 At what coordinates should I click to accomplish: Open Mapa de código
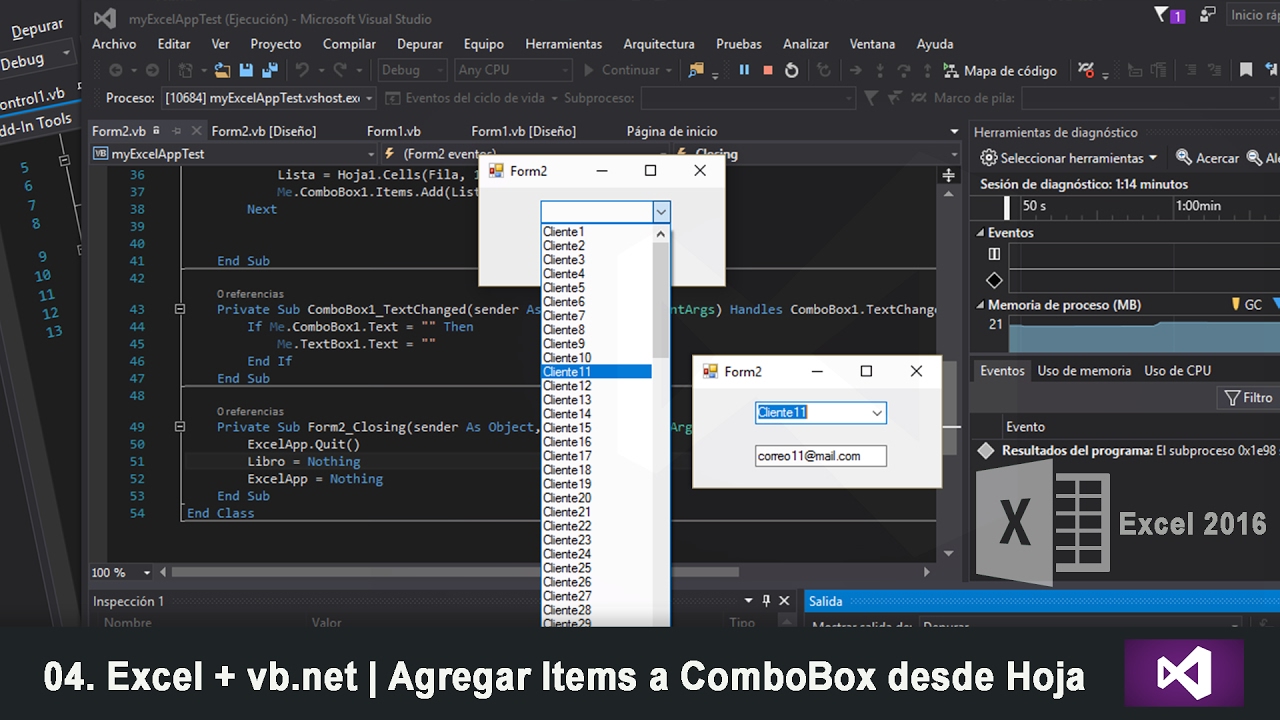point(1000,71)
